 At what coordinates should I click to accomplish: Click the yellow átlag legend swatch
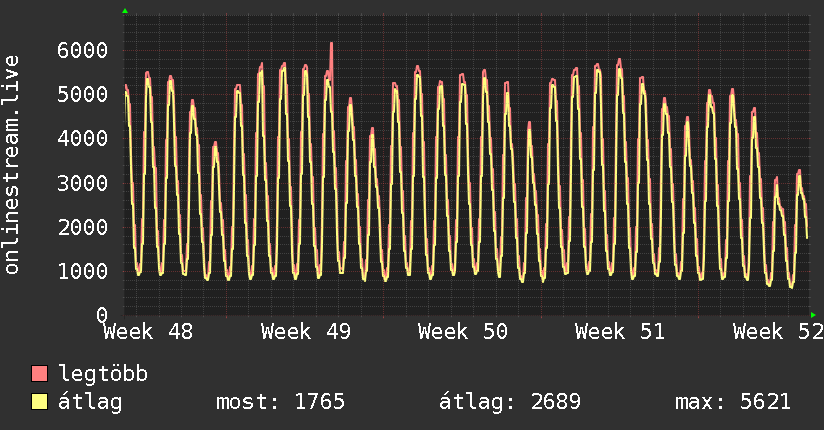tap(39, 401)
